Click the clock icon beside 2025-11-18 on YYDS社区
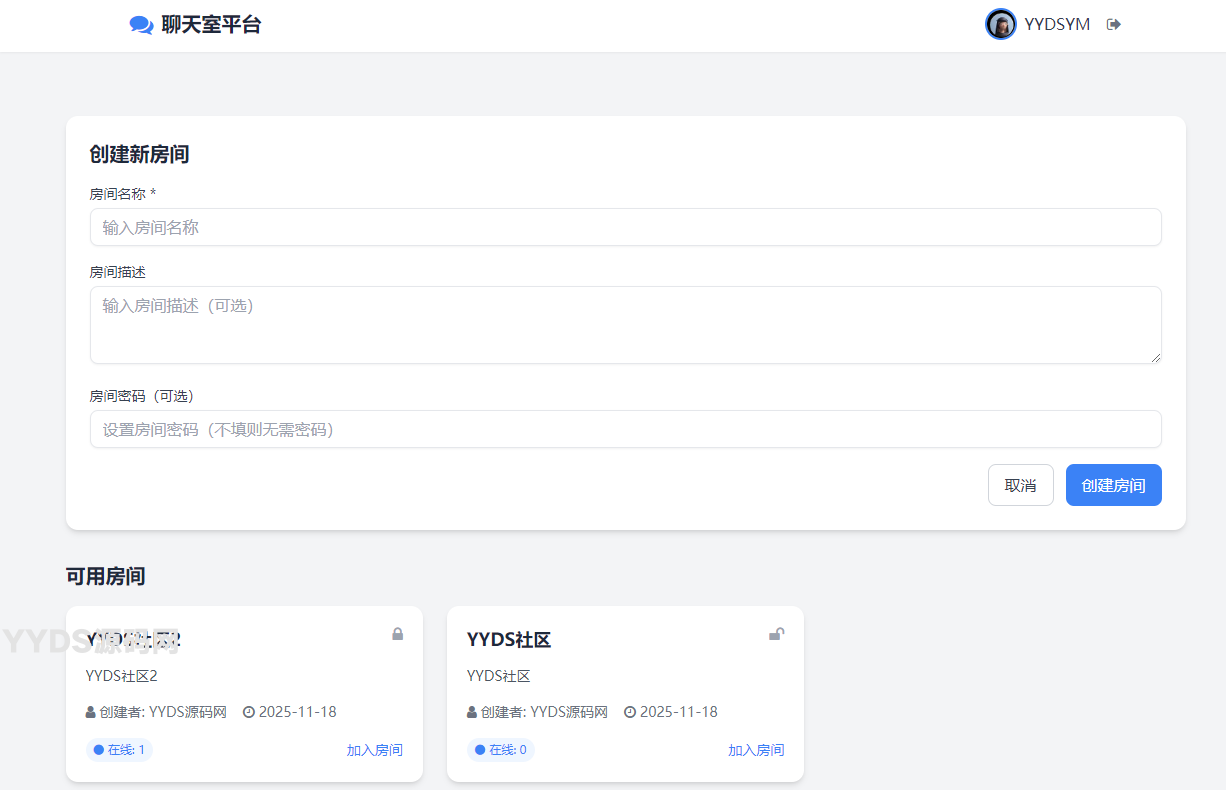The height and width of the screenshot is (790, 1226). click(630, 712)
